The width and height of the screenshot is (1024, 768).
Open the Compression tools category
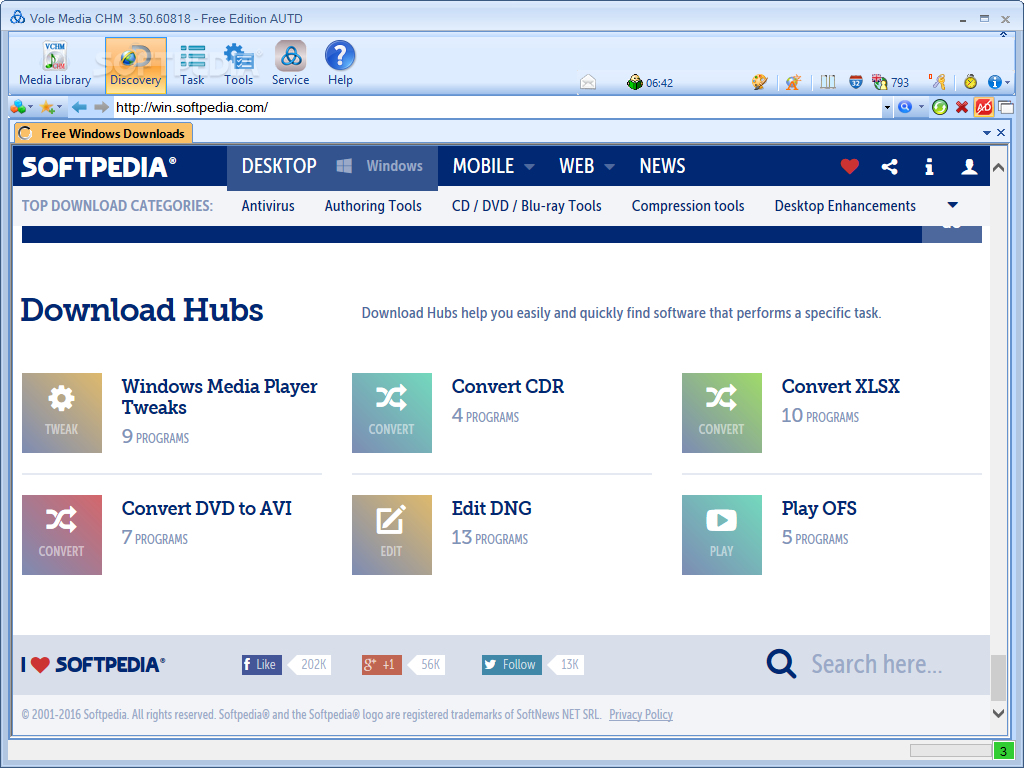tap(688, 206)
